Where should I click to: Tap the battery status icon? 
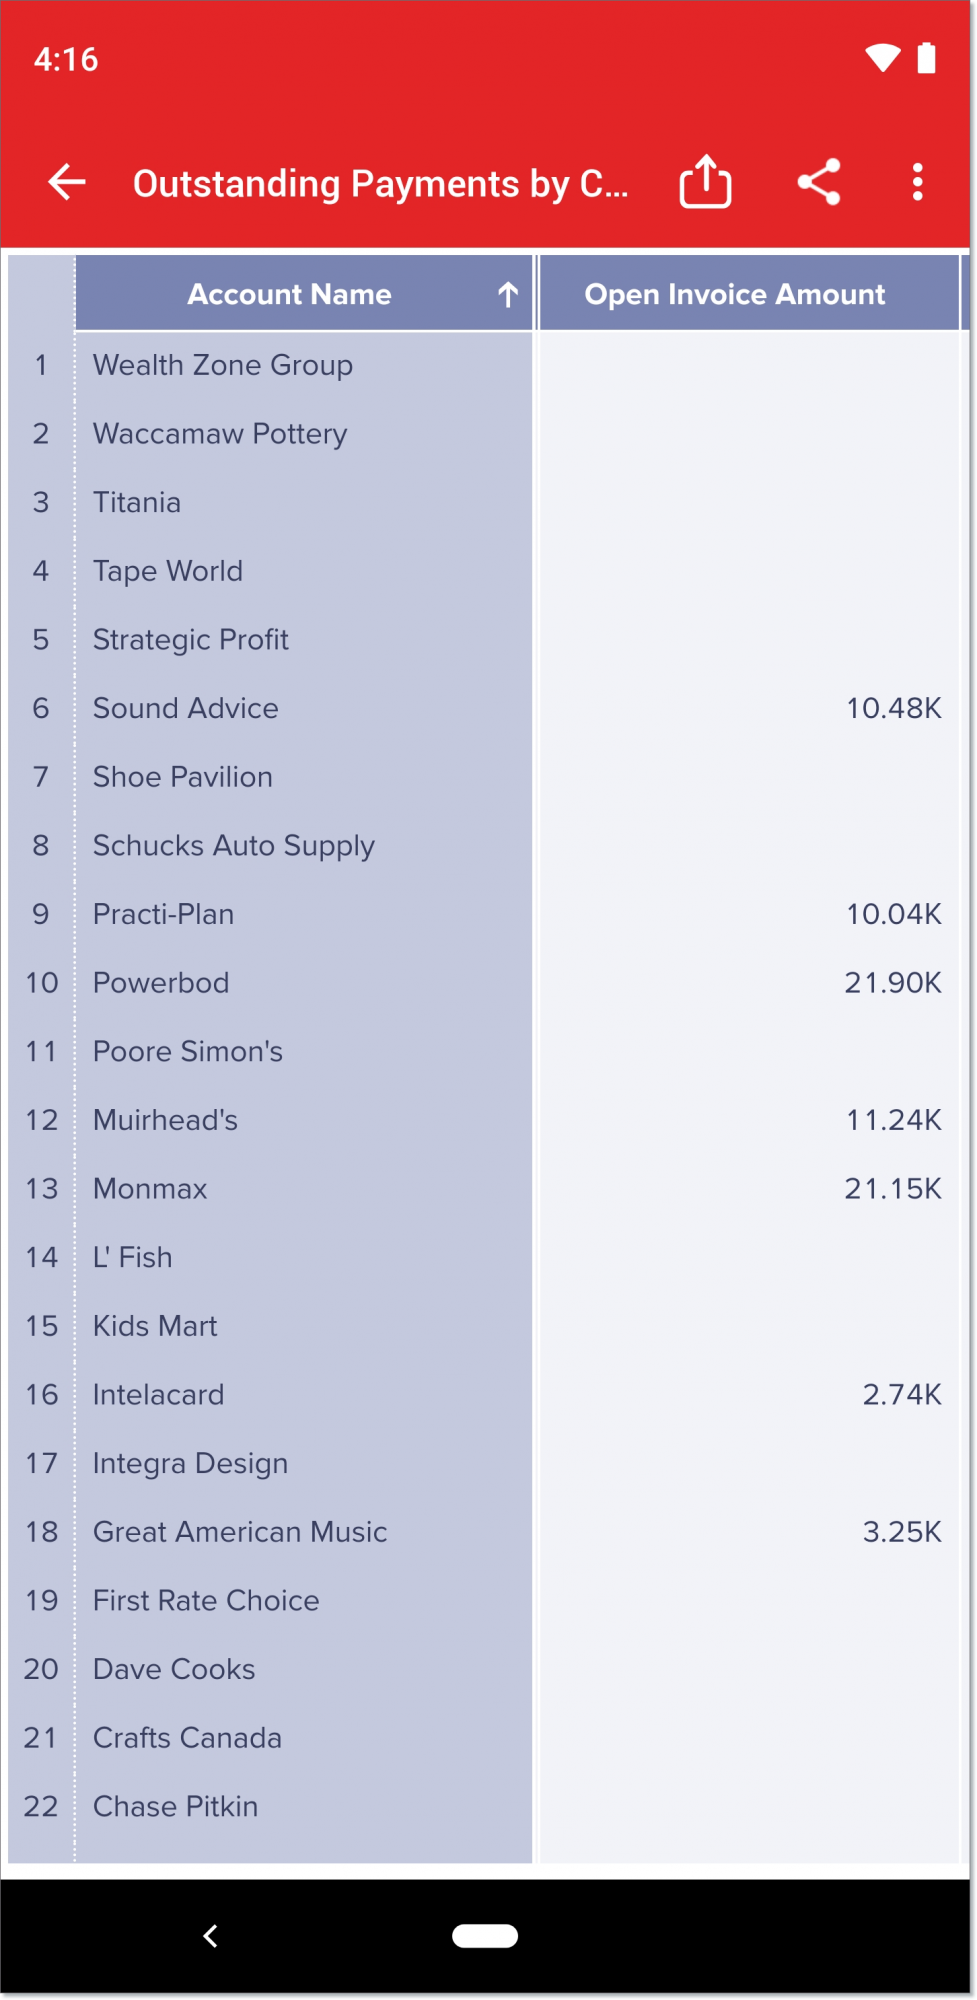click(x=927, y=58)
